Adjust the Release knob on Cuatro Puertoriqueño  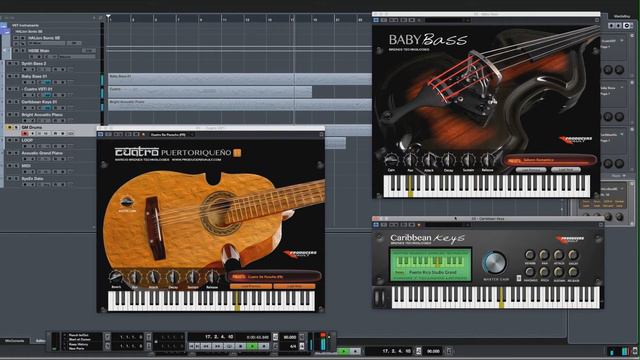(x=212, y=277)
